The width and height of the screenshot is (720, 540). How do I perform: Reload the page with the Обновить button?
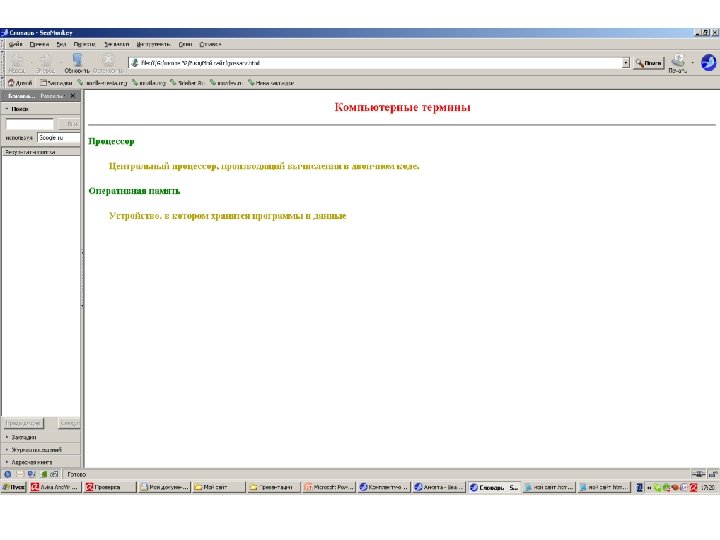pyautogui.click(x=77, y=63)
